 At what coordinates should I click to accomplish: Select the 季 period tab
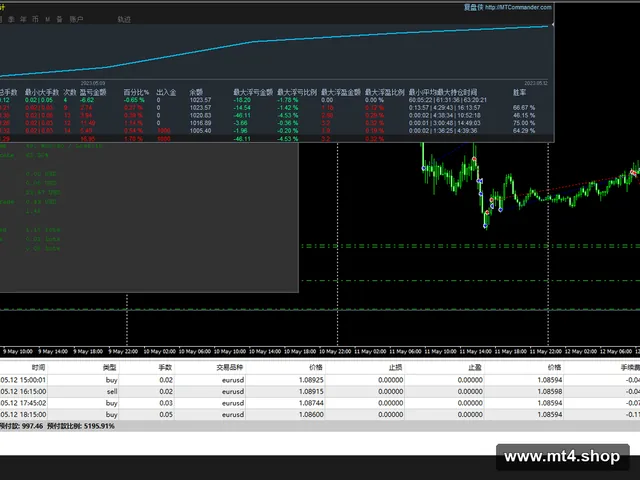pyautogui.click(x=11, y=19)
